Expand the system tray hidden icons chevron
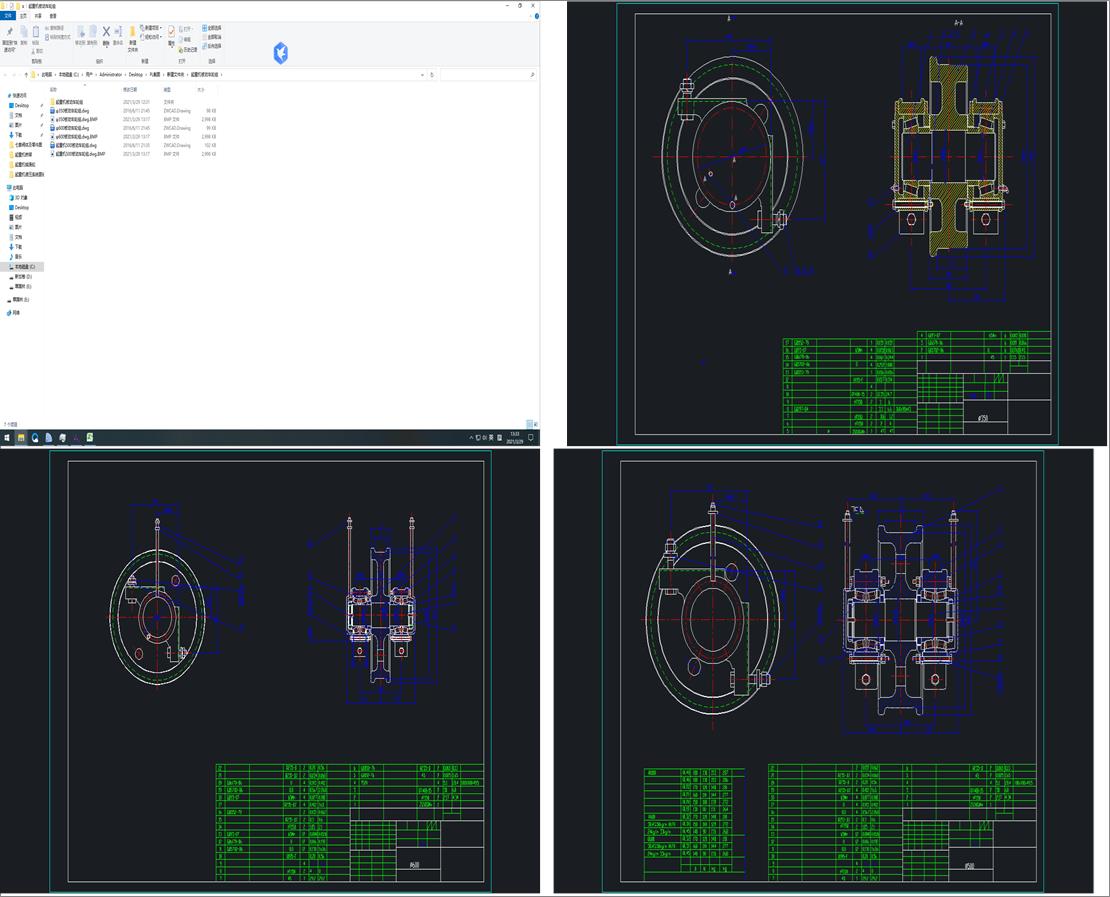Viewport: 1110px width, 897px height. click(x=471, y=438)
